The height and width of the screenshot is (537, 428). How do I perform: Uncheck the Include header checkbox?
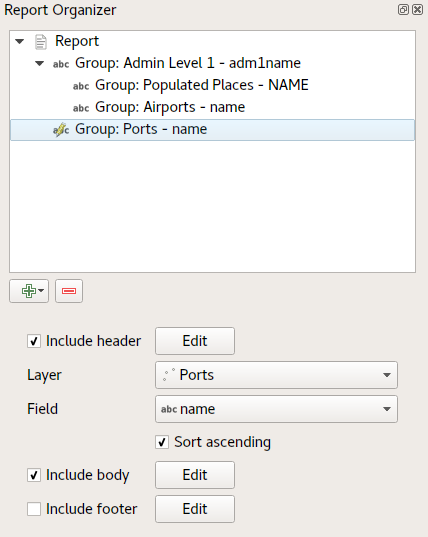34,341
